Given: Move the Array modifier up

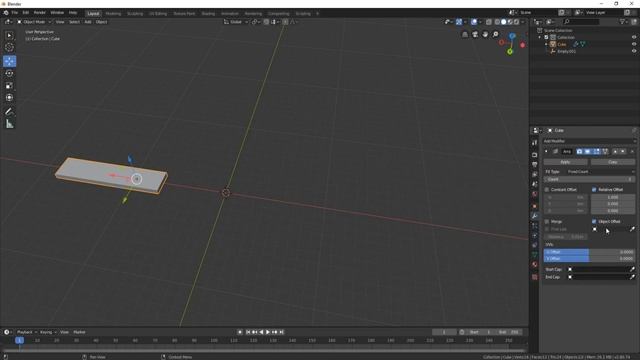Looking at the screenshot, I should coord(616,151).
